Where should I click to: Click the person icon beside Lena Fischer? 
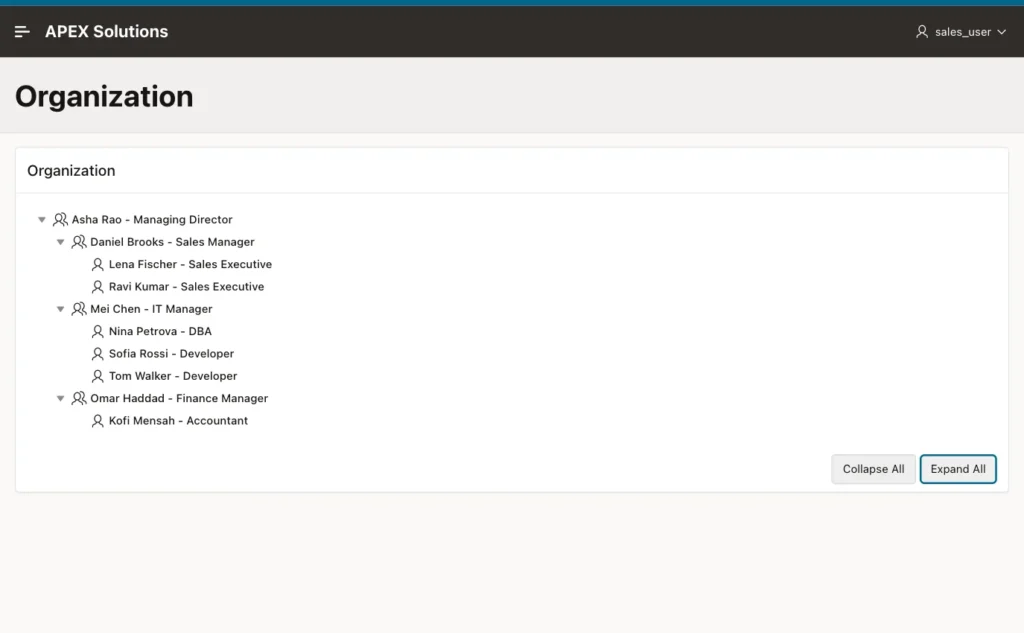97,265
